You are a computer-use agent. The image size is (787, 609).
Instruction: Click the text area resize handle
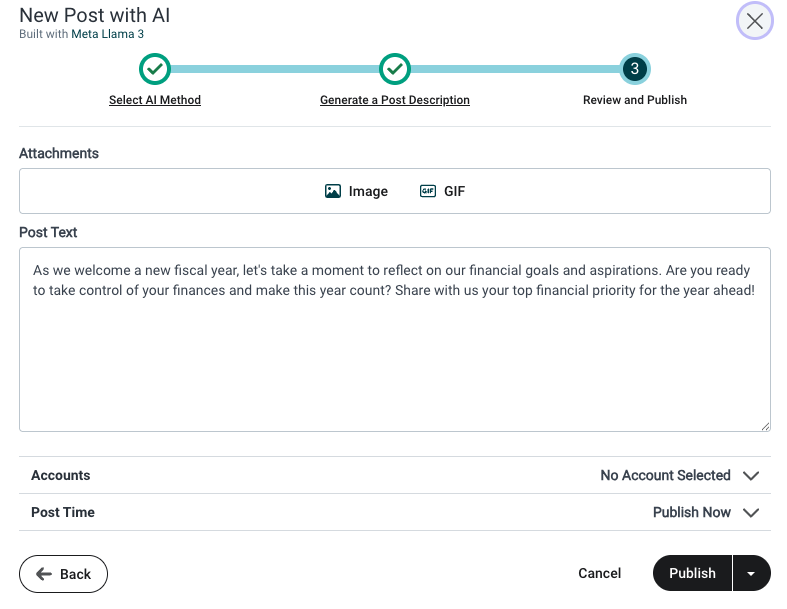point(765,426)
